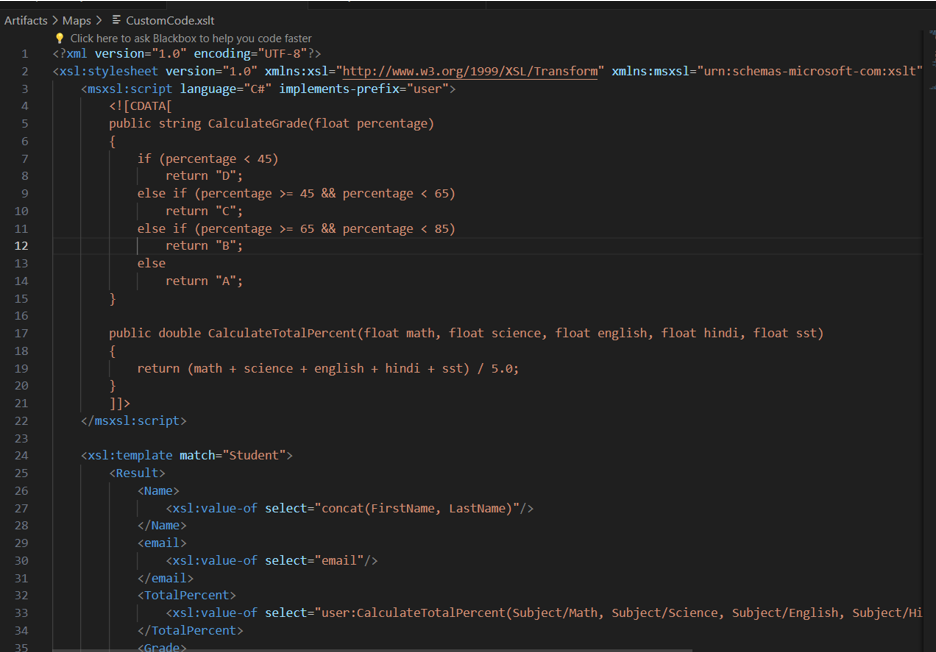
Task: Click 'Click here to ask Blackbox' hint
Action: (191, 38)
